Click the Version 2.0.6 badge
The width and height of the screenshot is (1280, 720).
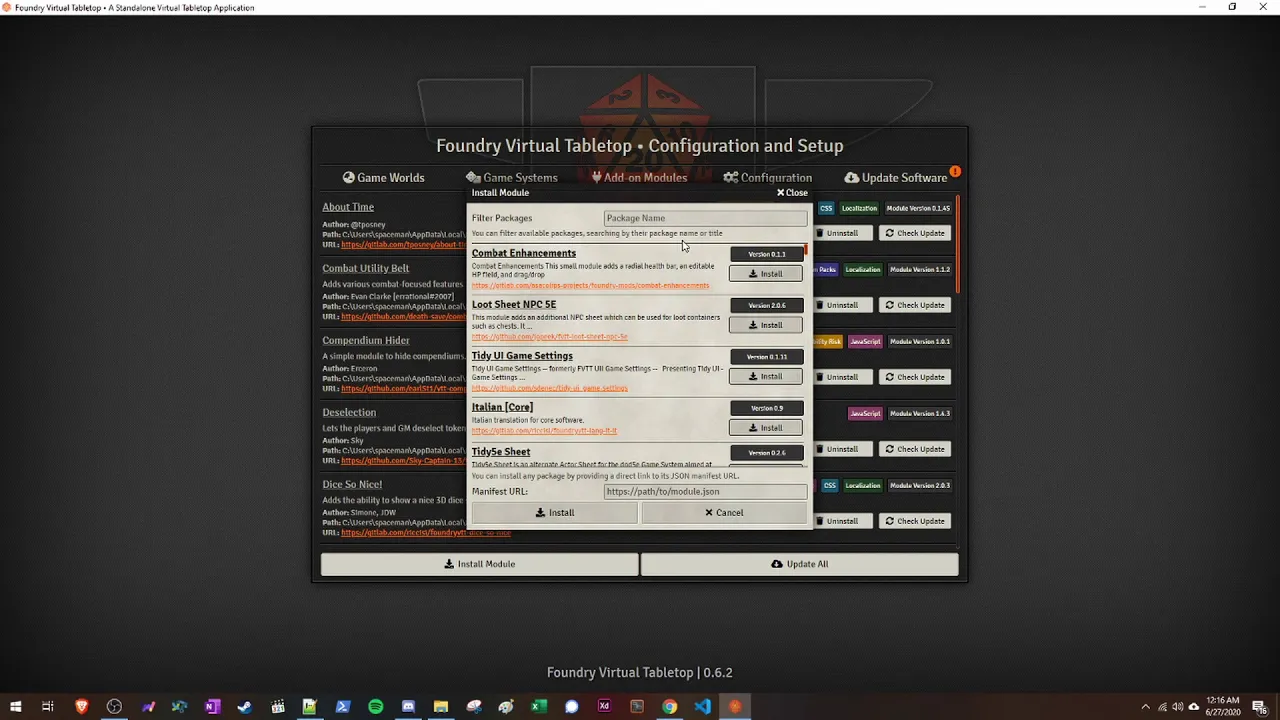(766, 305)
